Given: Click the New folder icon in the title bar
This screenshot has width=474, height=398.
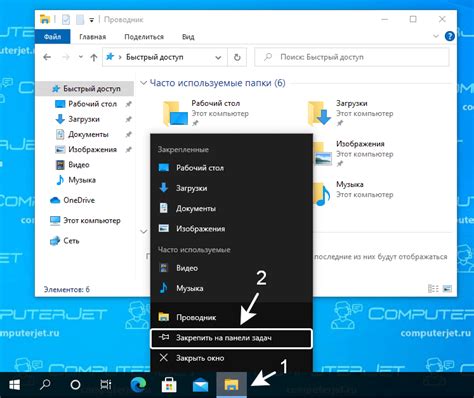Looking at the screenshot, I should click(x=80, y=20).
